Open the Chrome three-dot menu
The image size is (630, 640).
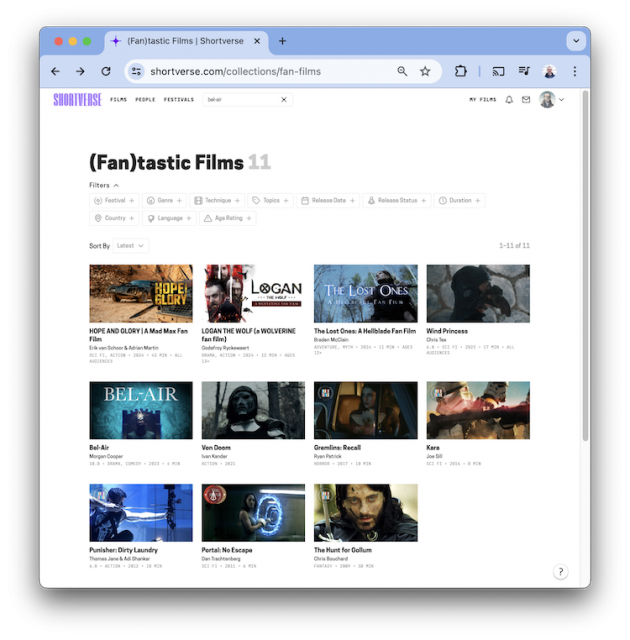point(575,71)
